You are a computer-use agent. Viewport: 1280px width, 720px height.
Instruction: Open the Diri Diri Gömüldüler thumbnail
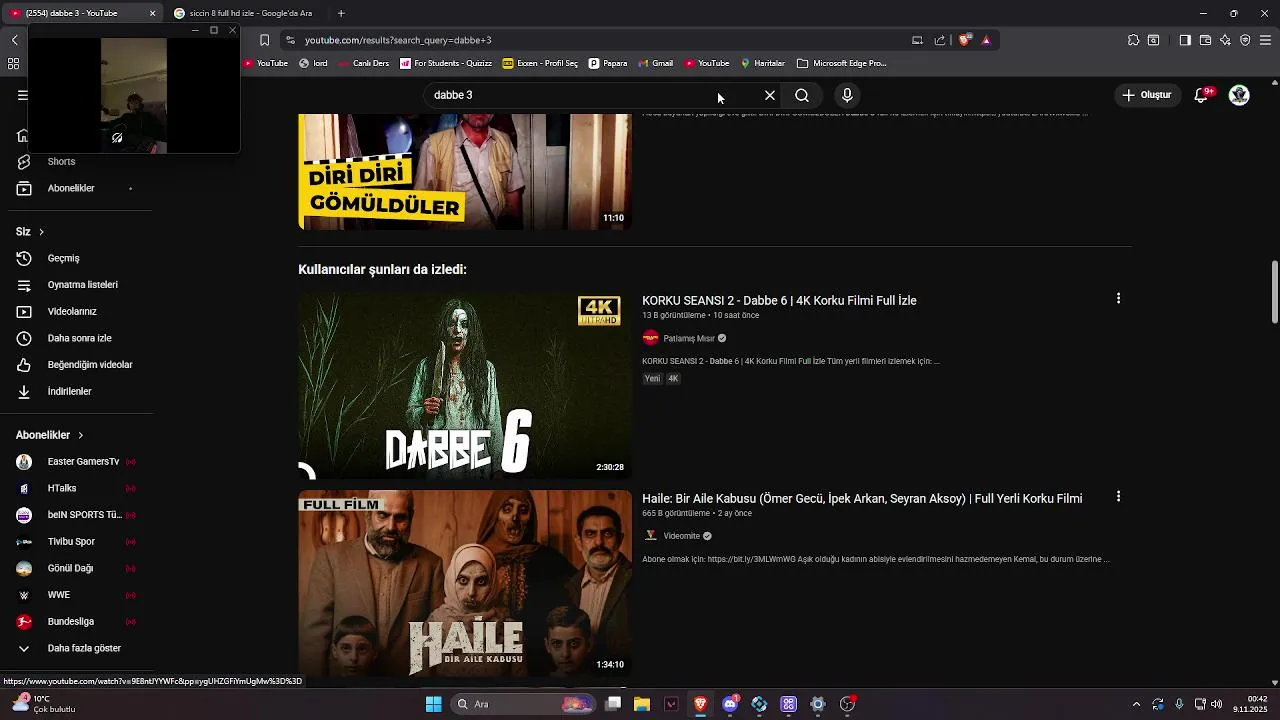(465, 171)
